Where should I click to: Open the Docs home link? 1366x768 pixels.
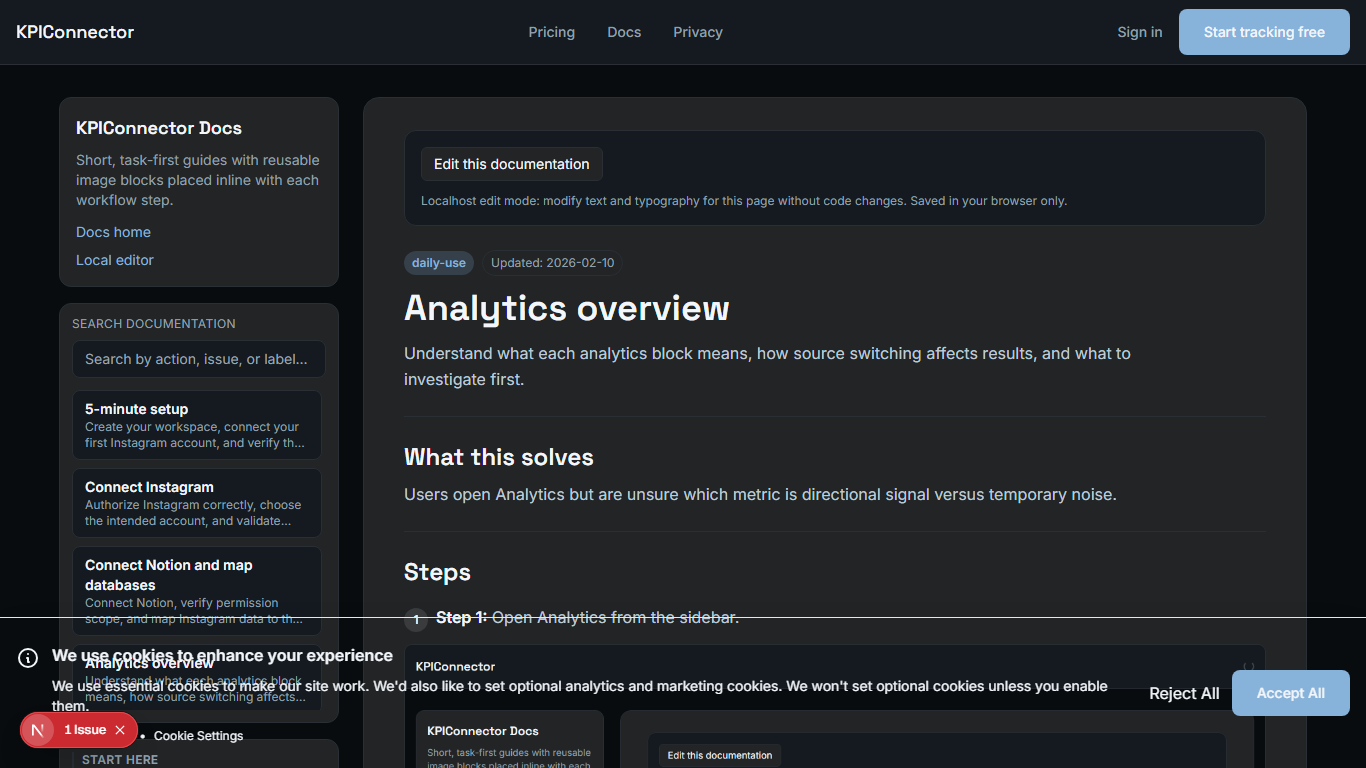113,232
